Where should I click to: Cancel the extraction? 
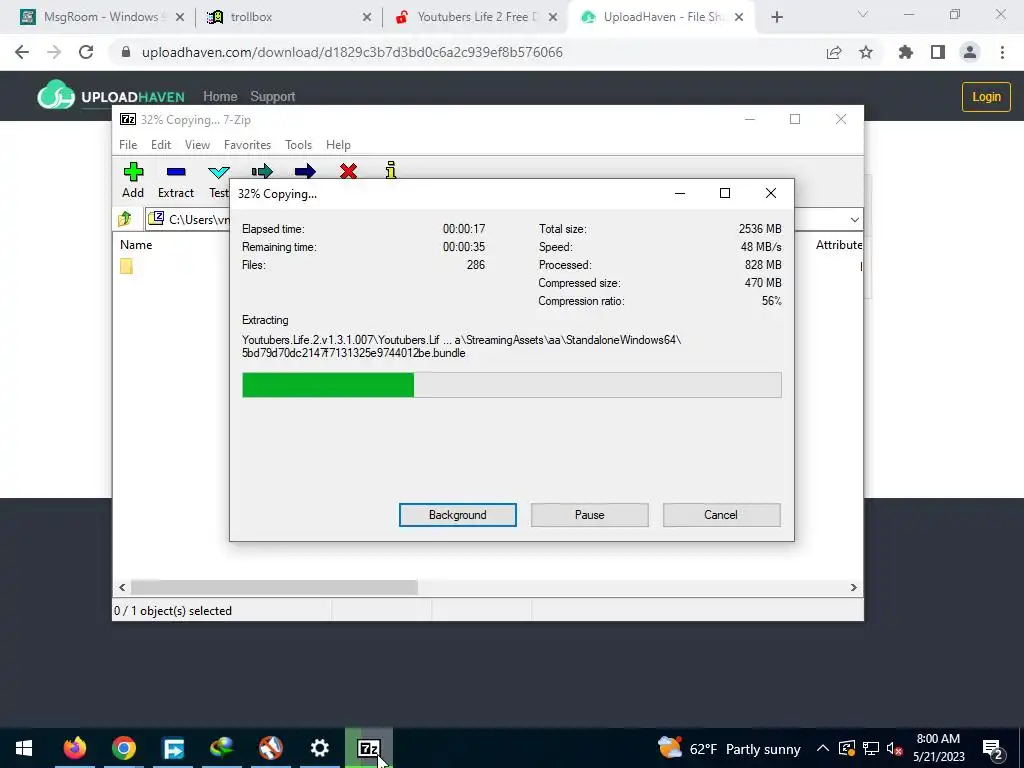click(721, 515)
